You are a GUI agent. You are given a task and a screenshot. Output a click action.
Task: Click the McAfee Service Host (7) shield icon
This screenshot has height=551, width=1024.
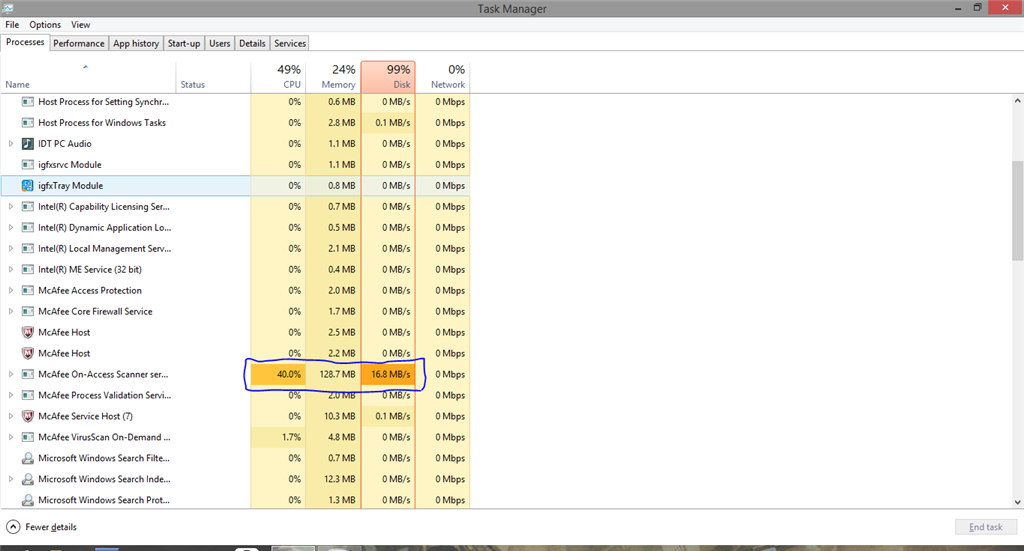[x=27, y=416]
